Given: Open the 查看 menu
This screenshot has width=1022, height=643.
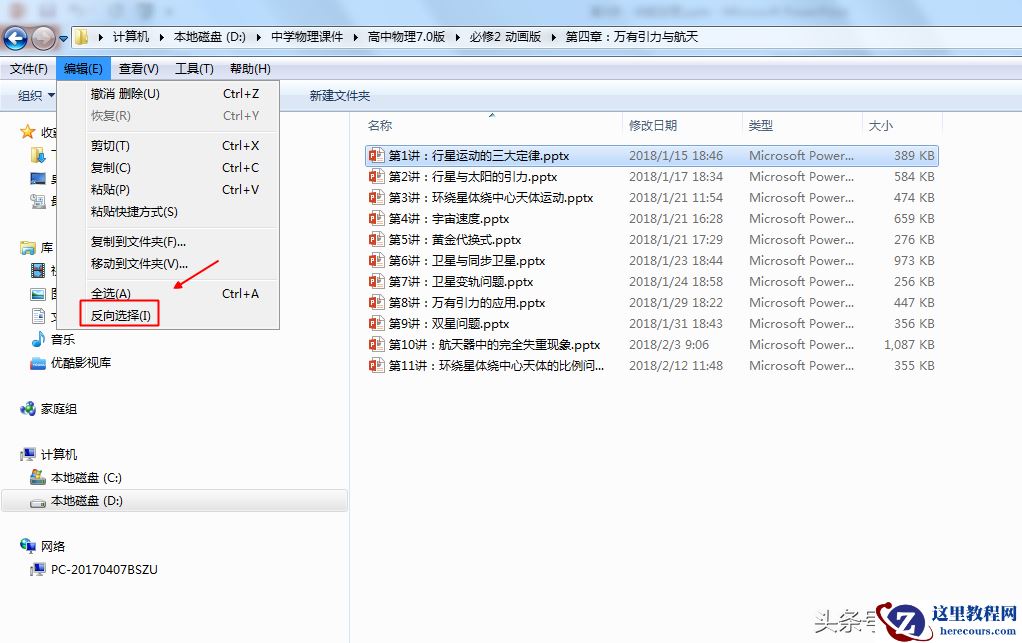Looking at the screenshot, I should point(136,67).
